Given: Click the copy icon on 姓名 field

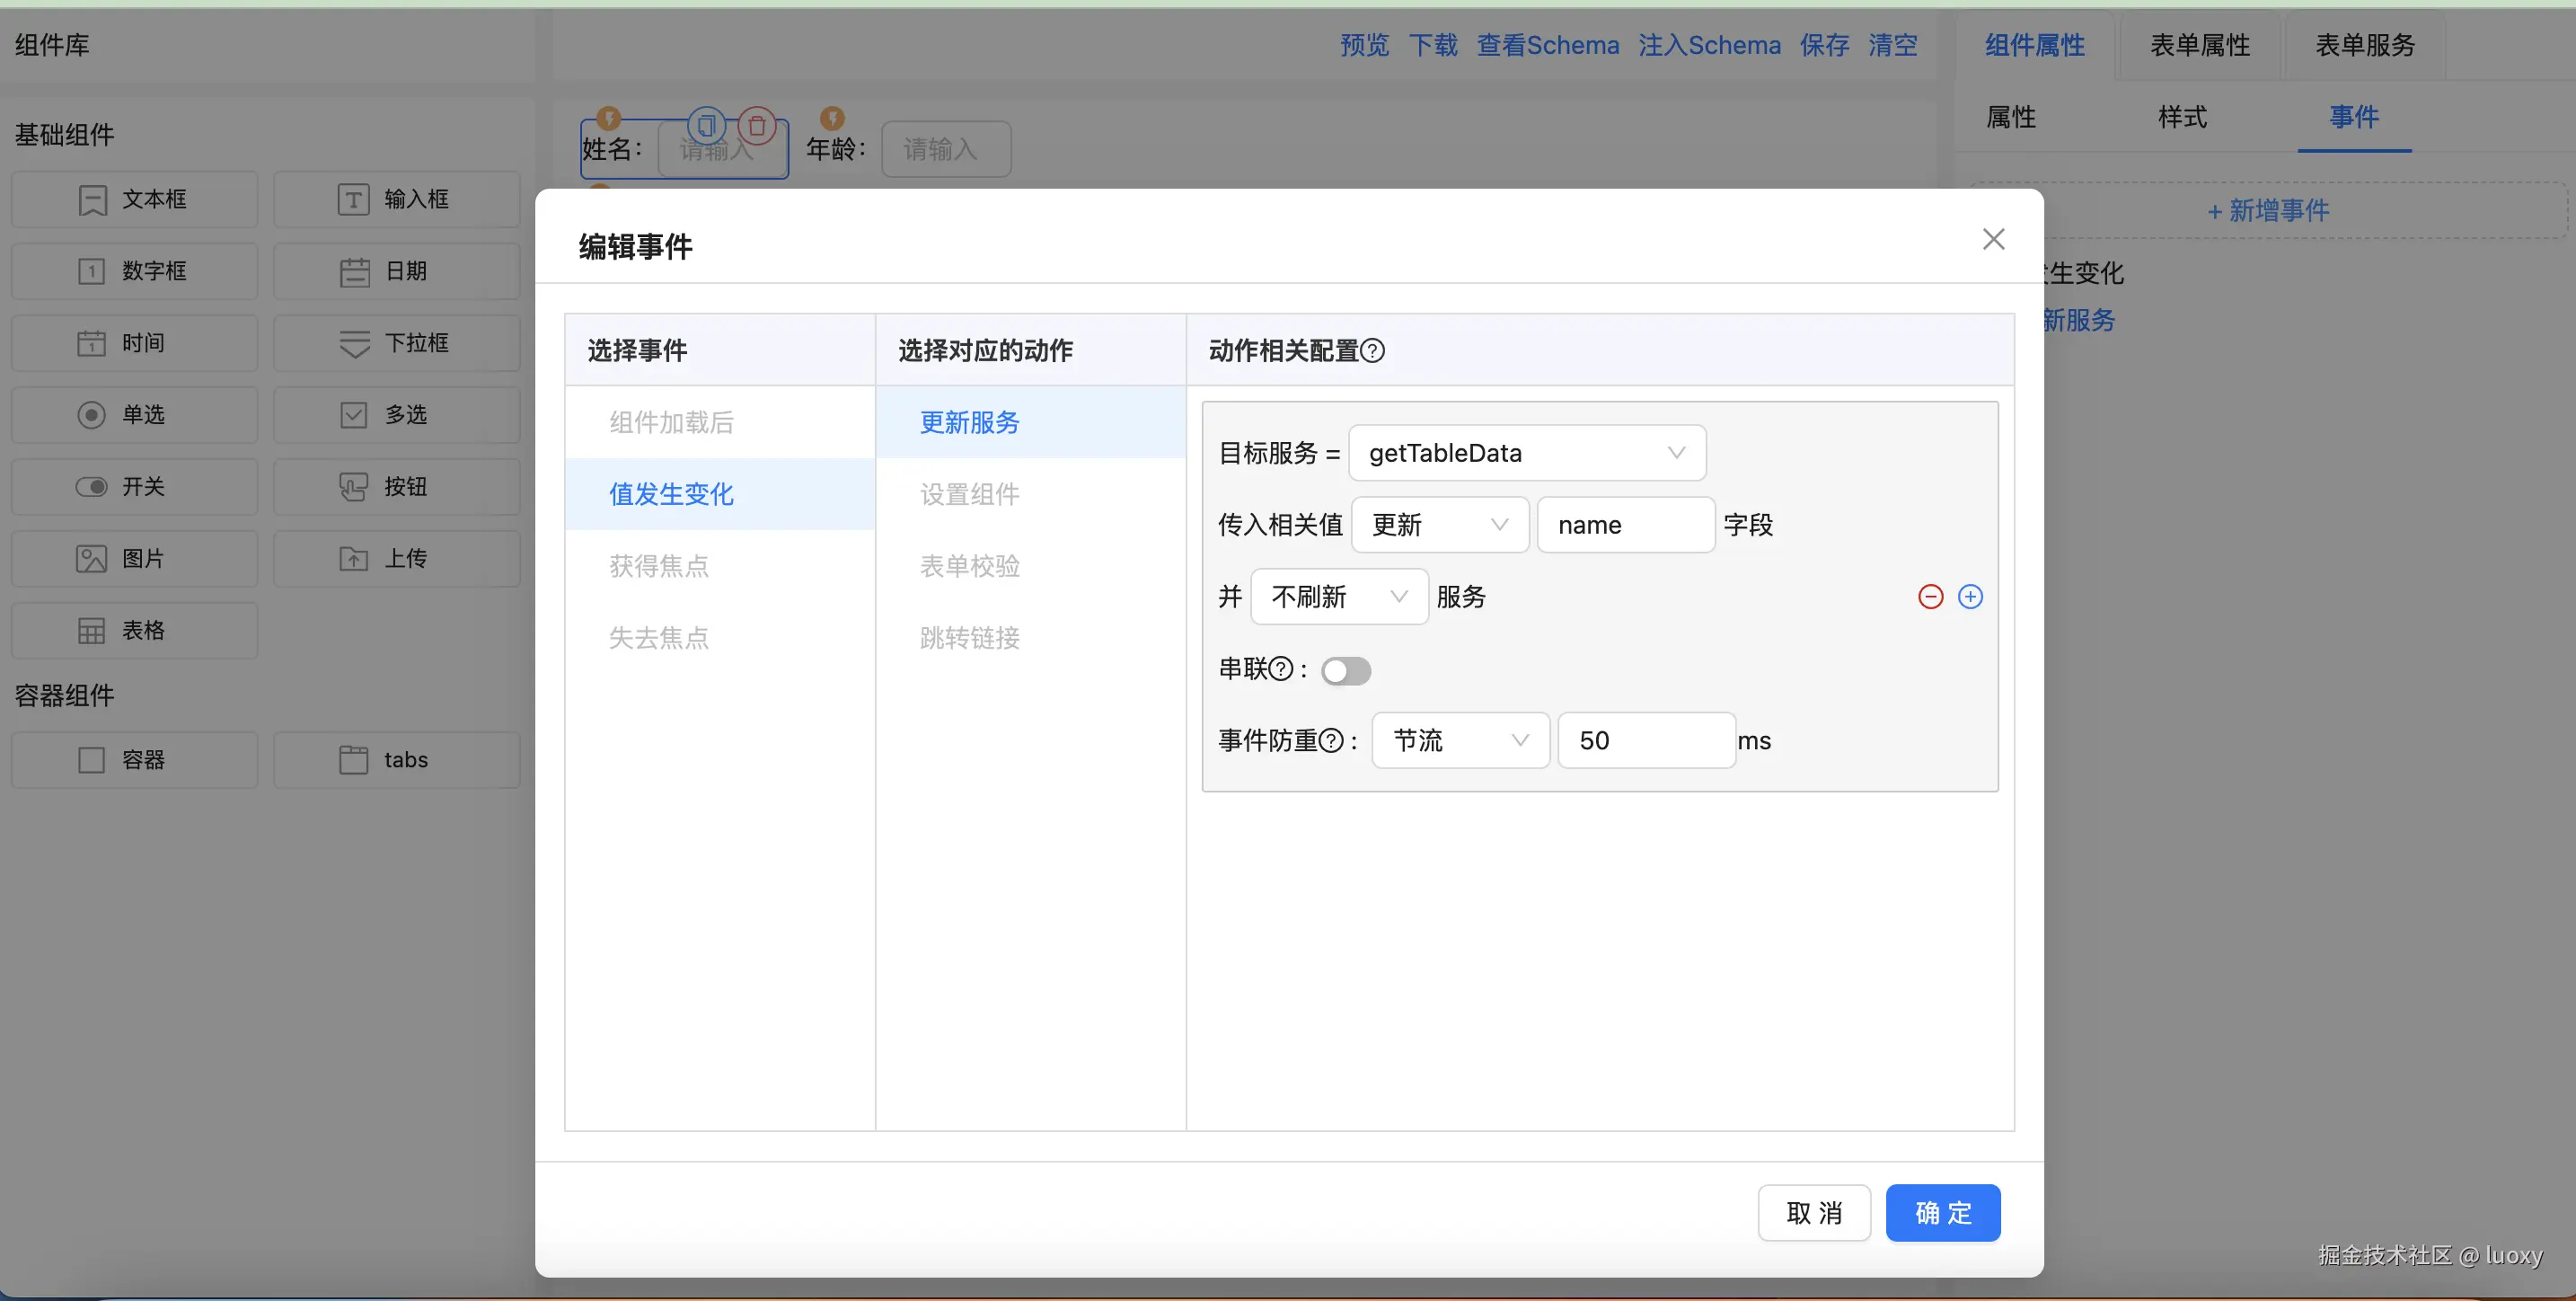Looking at the screenshot, I should pyautogui.click(x=706, y=126).
